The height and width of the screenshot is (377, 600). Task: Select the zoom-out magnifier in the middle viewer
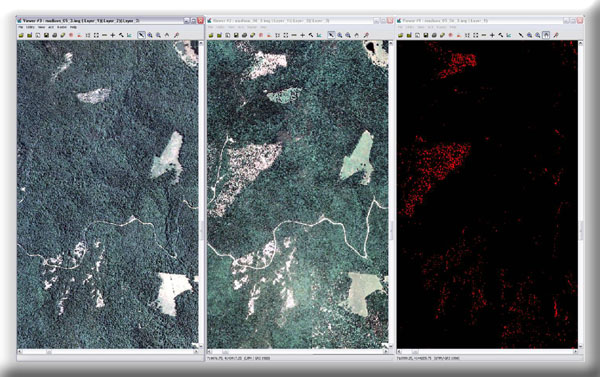348,35
